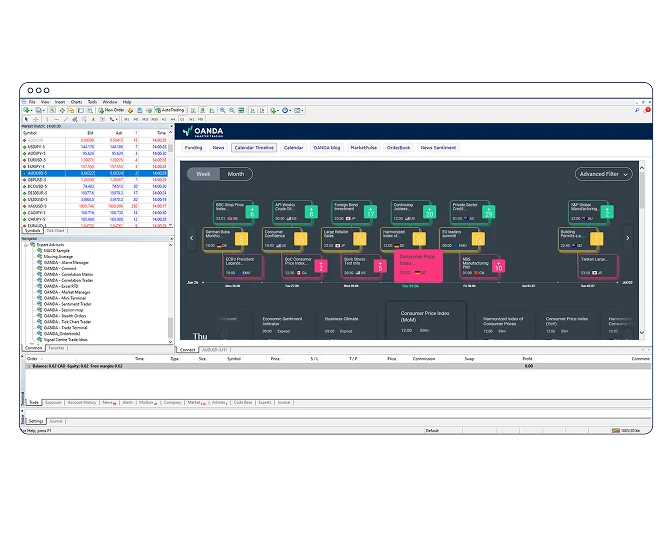672x539 pixels.
Task: Switch to the Tick Chart tab
Action: pyautogui.click(x=55, y=231)
